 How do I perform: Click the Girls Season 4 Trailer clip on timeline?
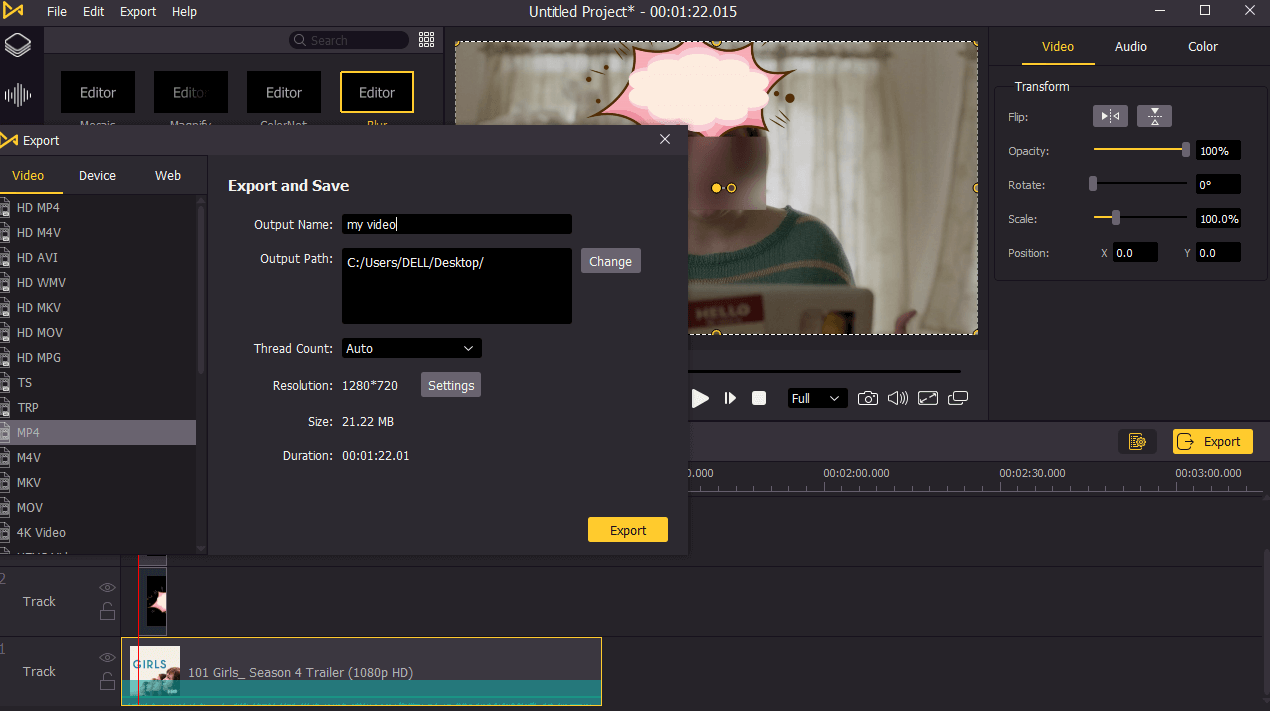click(362, 672)
